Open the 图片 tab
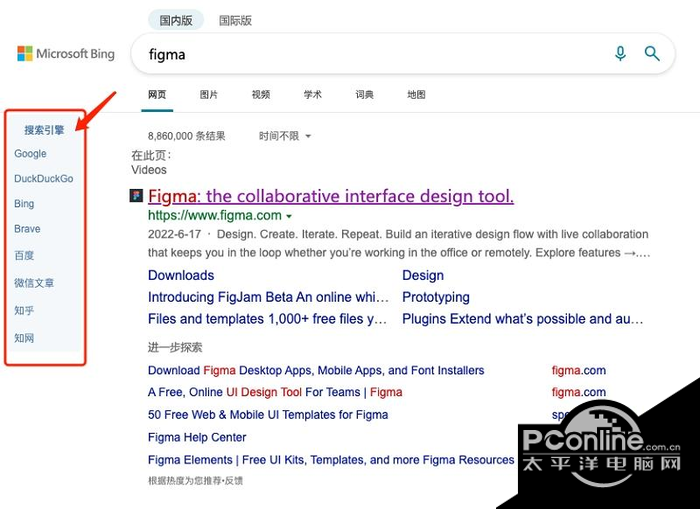 (x=209, y=95)
